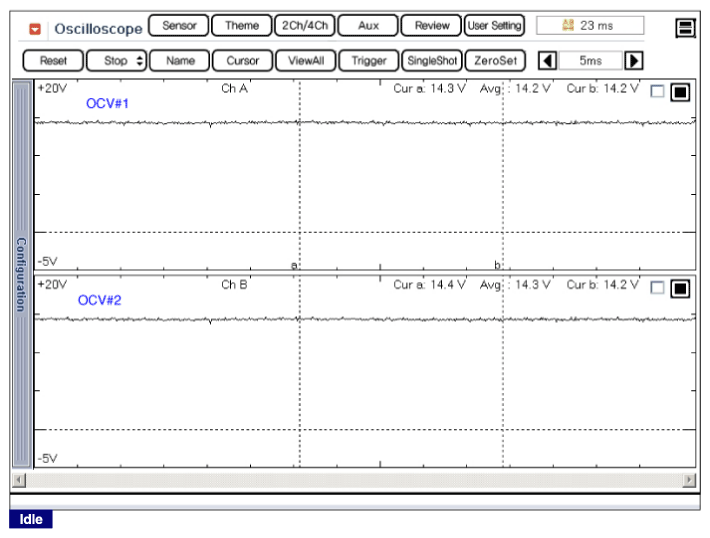
Task: Click the SingleShot button
Action: click(x=432, y=61)
